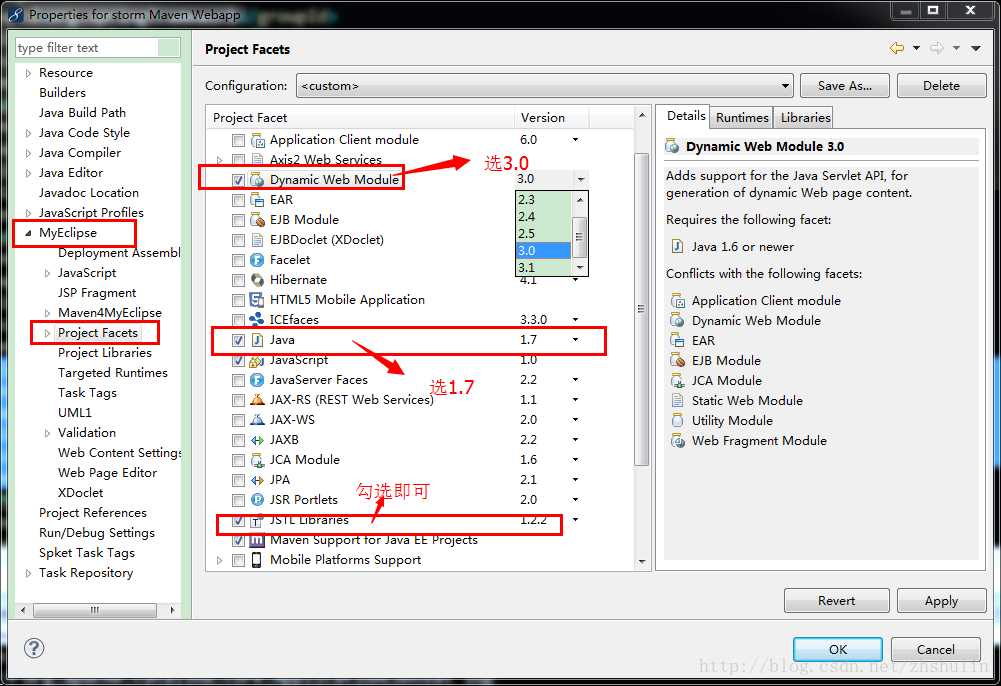Click the HTML5 Mobile Application icon
This screenshot has width=1001, height=686.
coord(257,300)
